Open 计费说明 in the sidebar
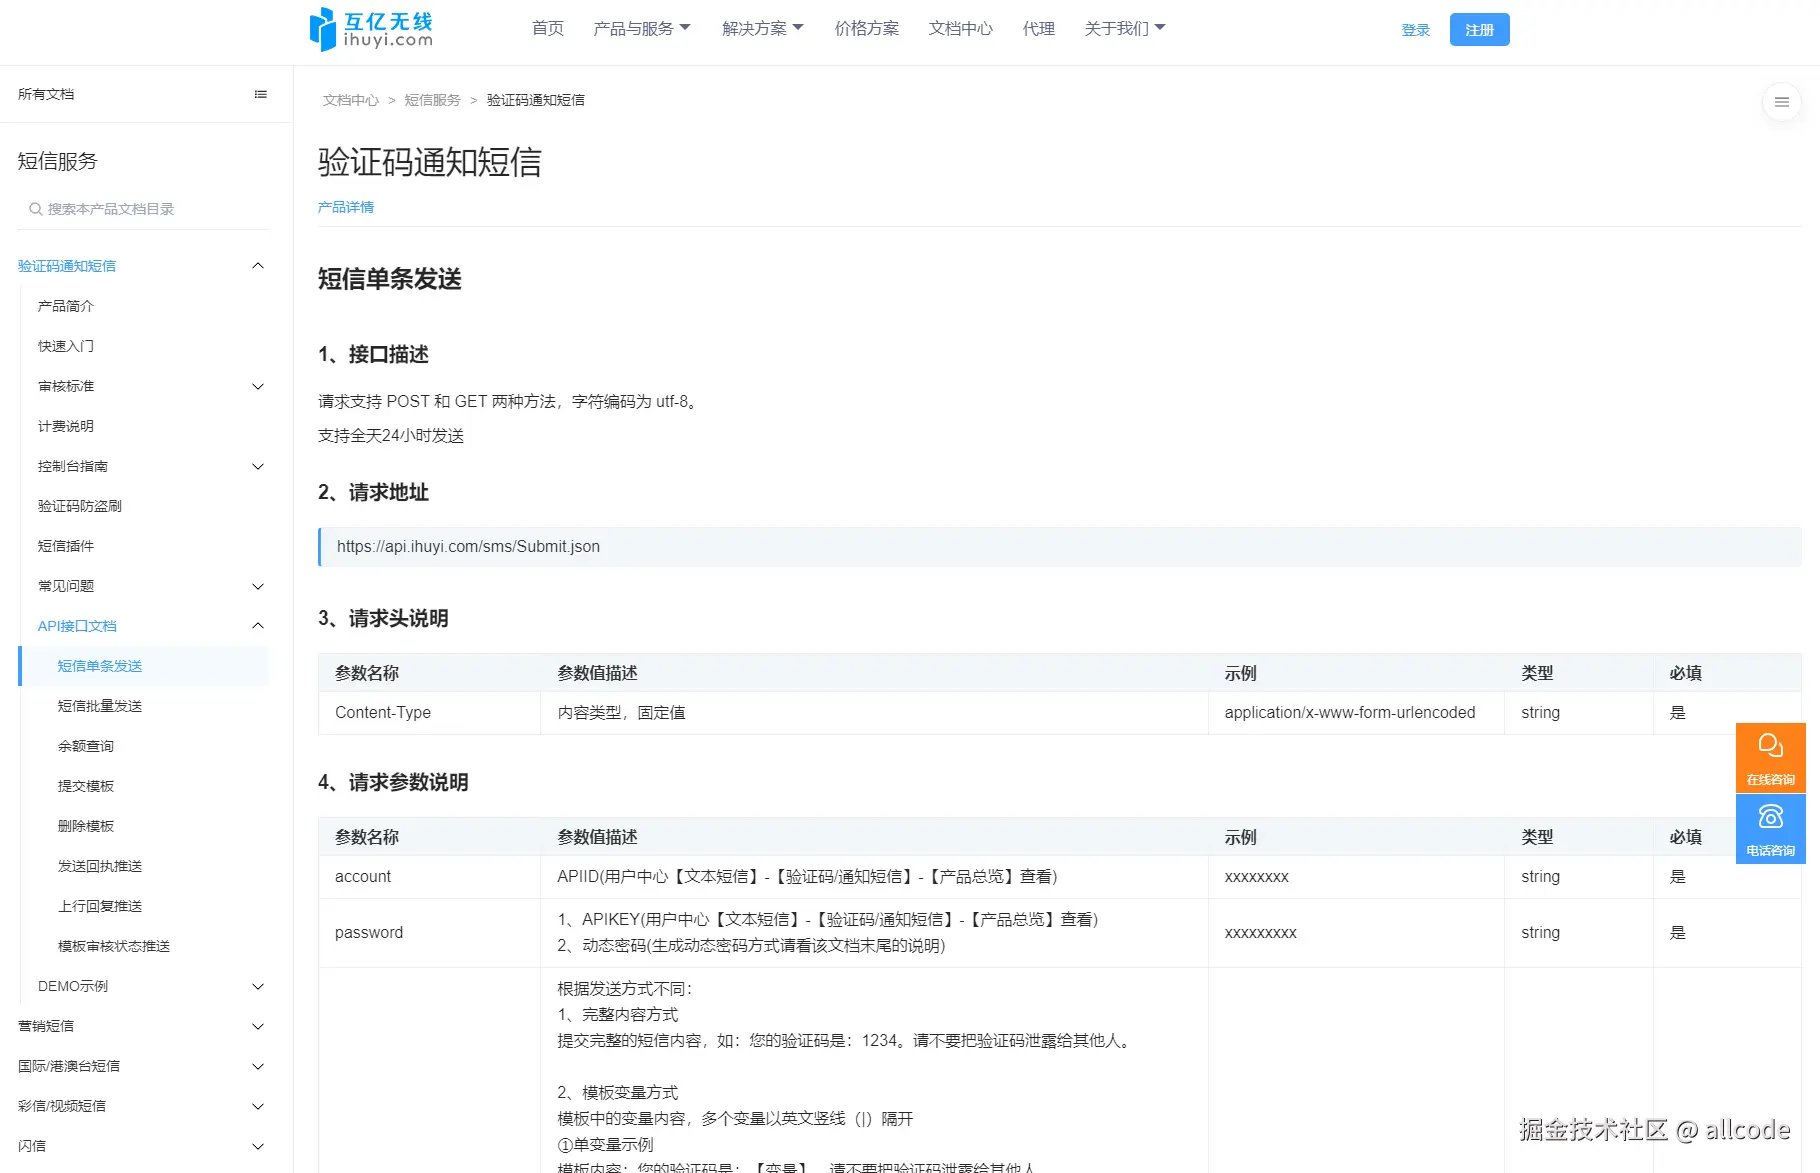The image size is (1820, 1173). [66, 426]
